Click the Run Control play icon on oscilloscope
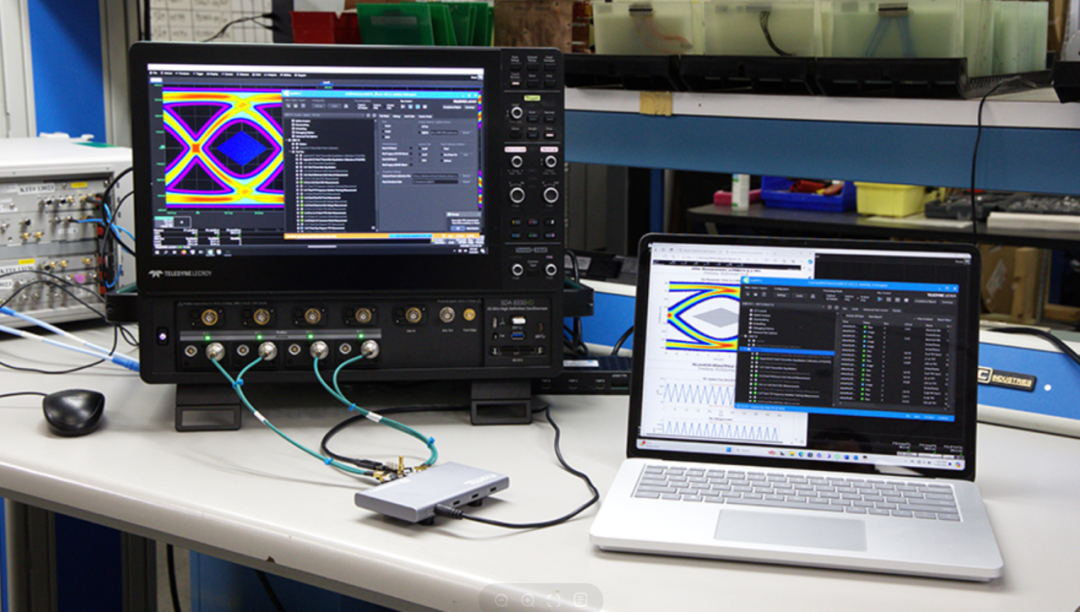 (x=403, y=107)
